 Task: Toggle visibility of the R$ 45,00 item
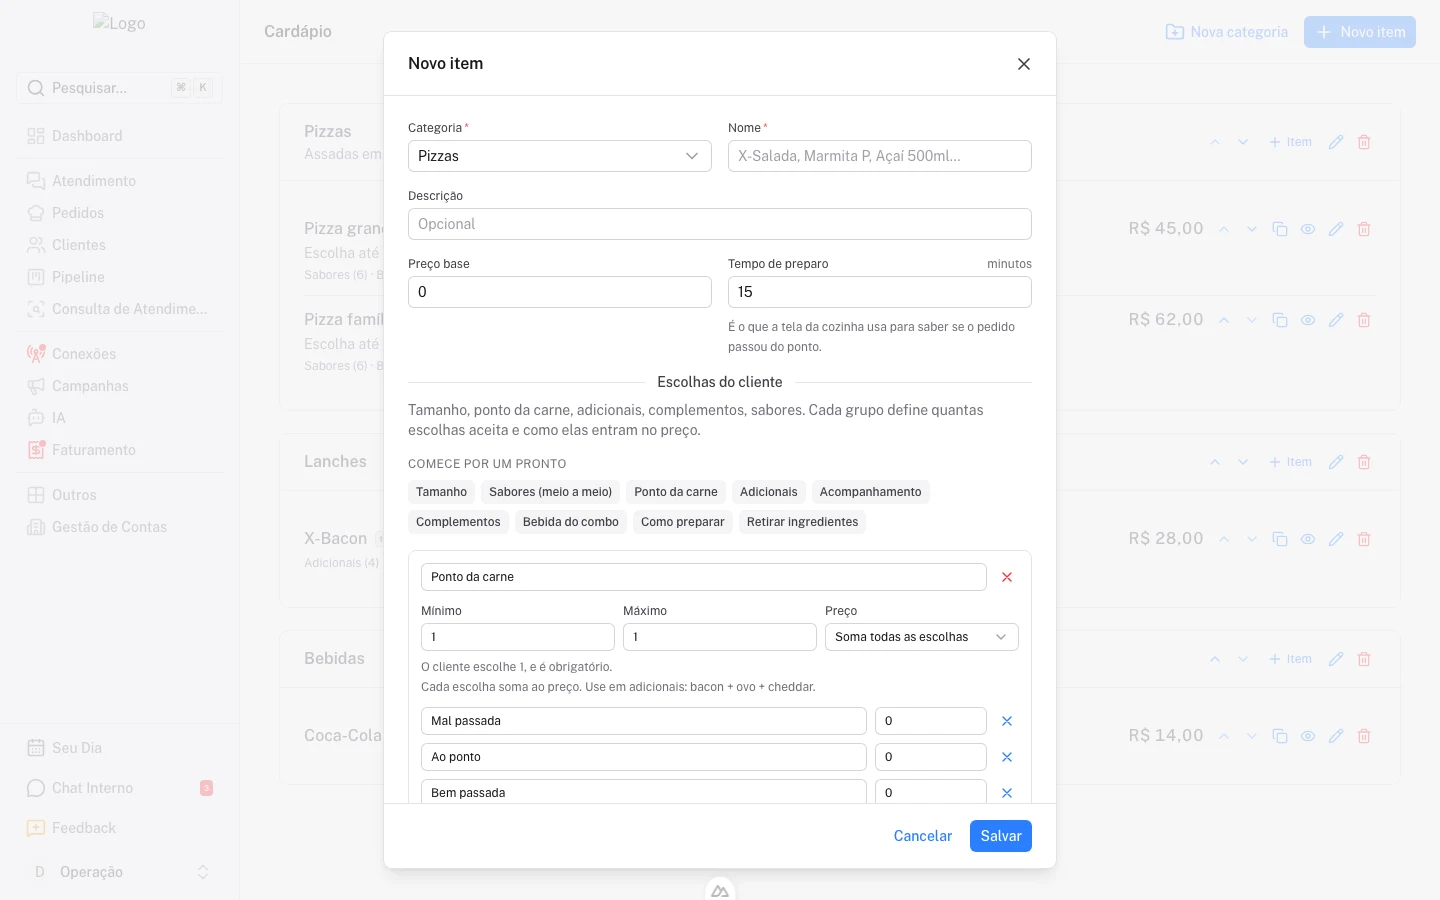tap(1308, 229)
